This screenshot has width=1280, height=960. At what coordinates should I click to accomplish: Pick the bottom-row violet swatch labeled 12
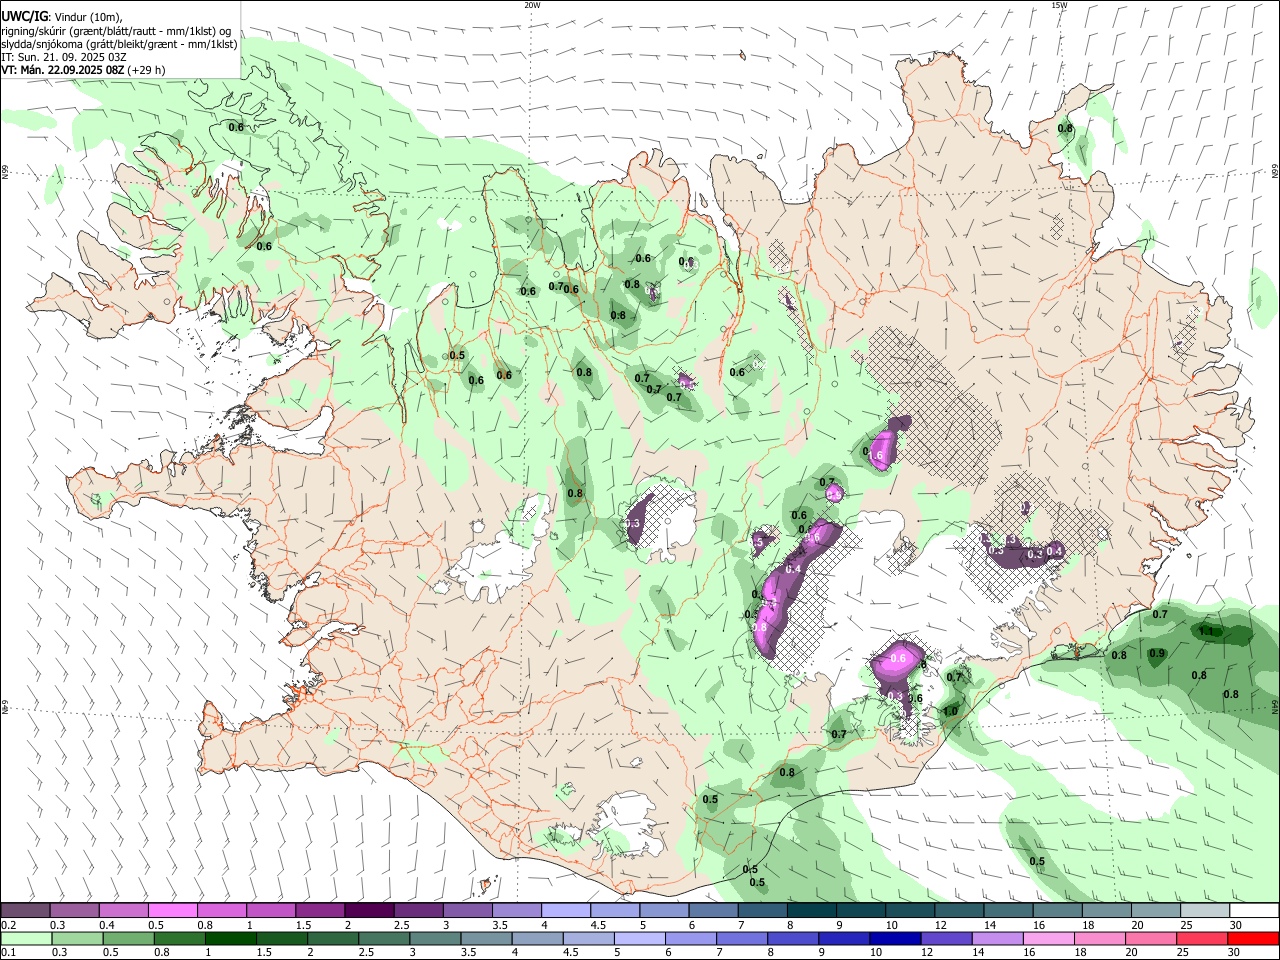coord(946,938)
